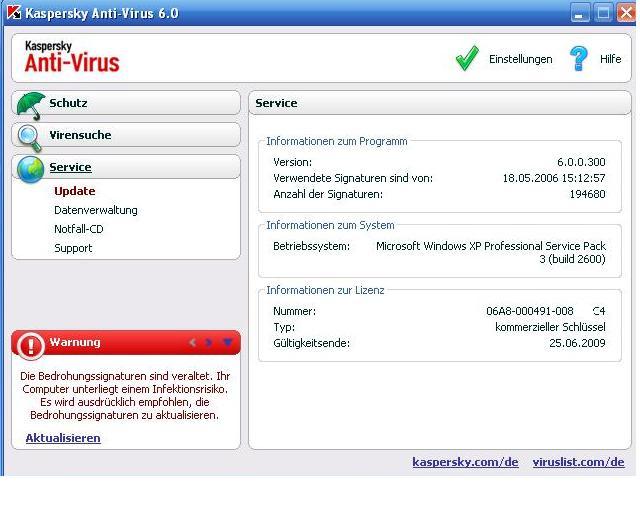Open Notfall-CD under Service
The image size is (640, 512).
79,229
